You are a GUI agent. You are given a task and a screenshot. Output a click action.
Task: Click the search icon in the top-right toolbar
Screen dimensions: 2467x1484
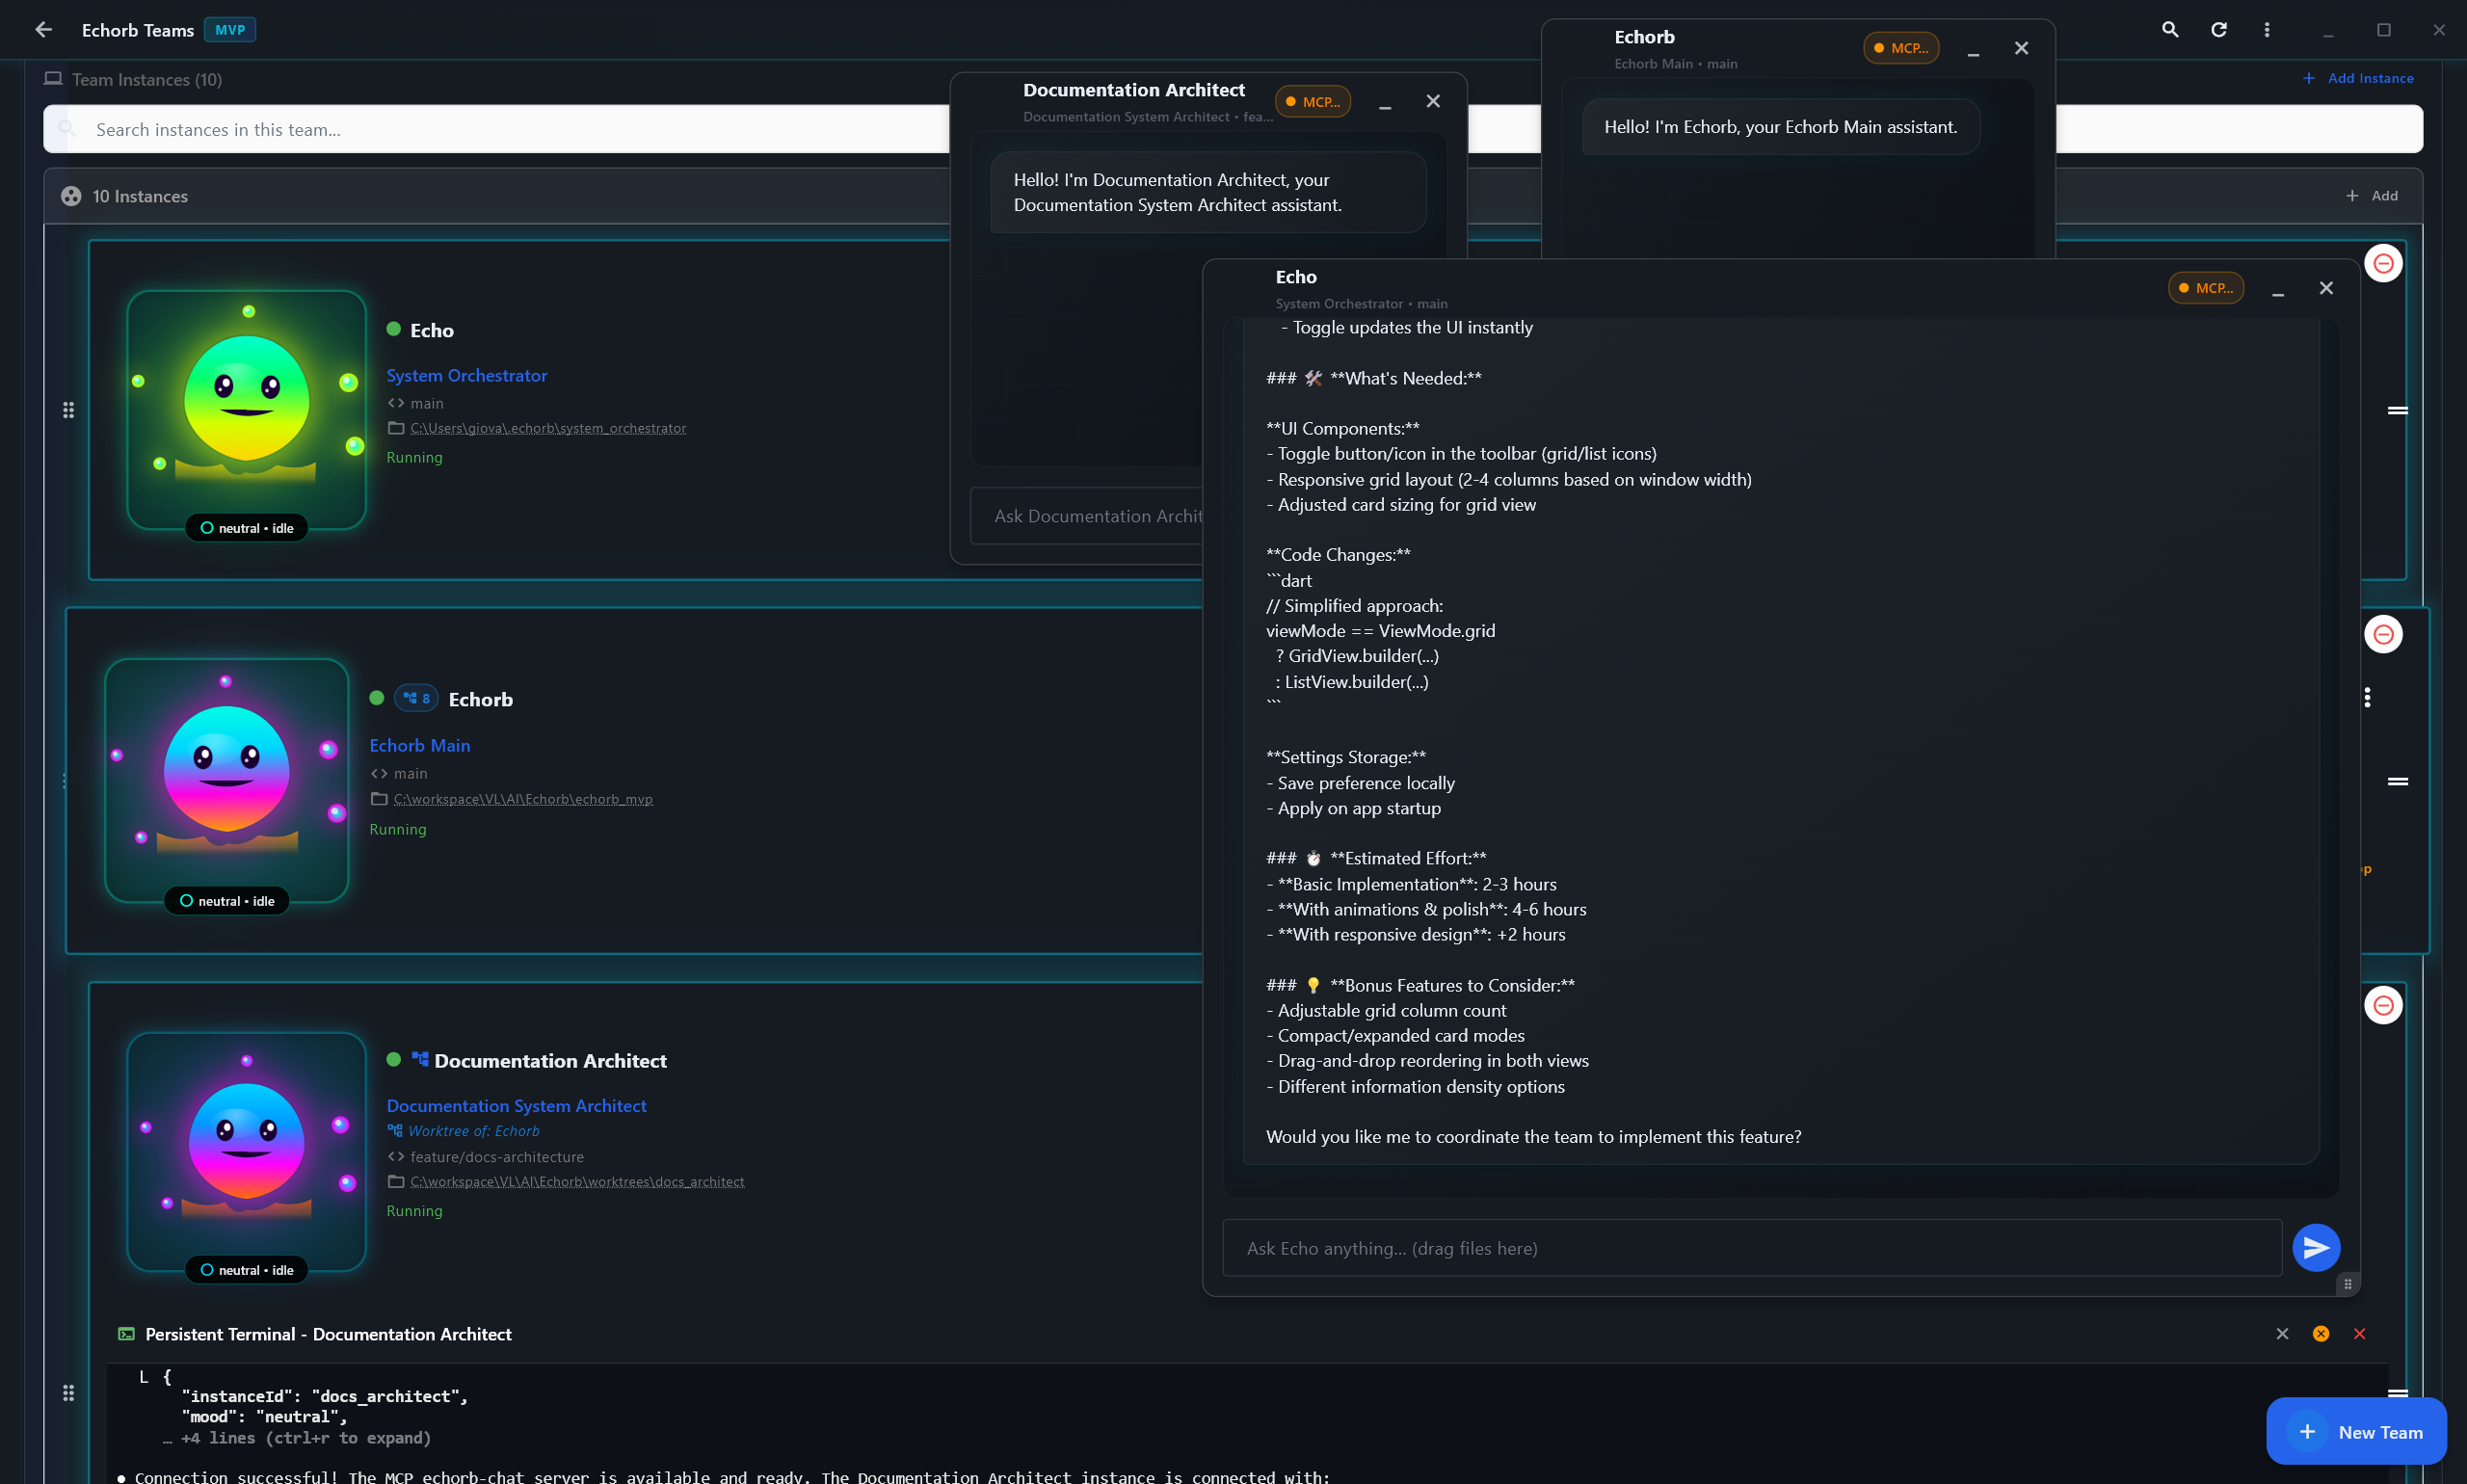tap(2168, 30)
